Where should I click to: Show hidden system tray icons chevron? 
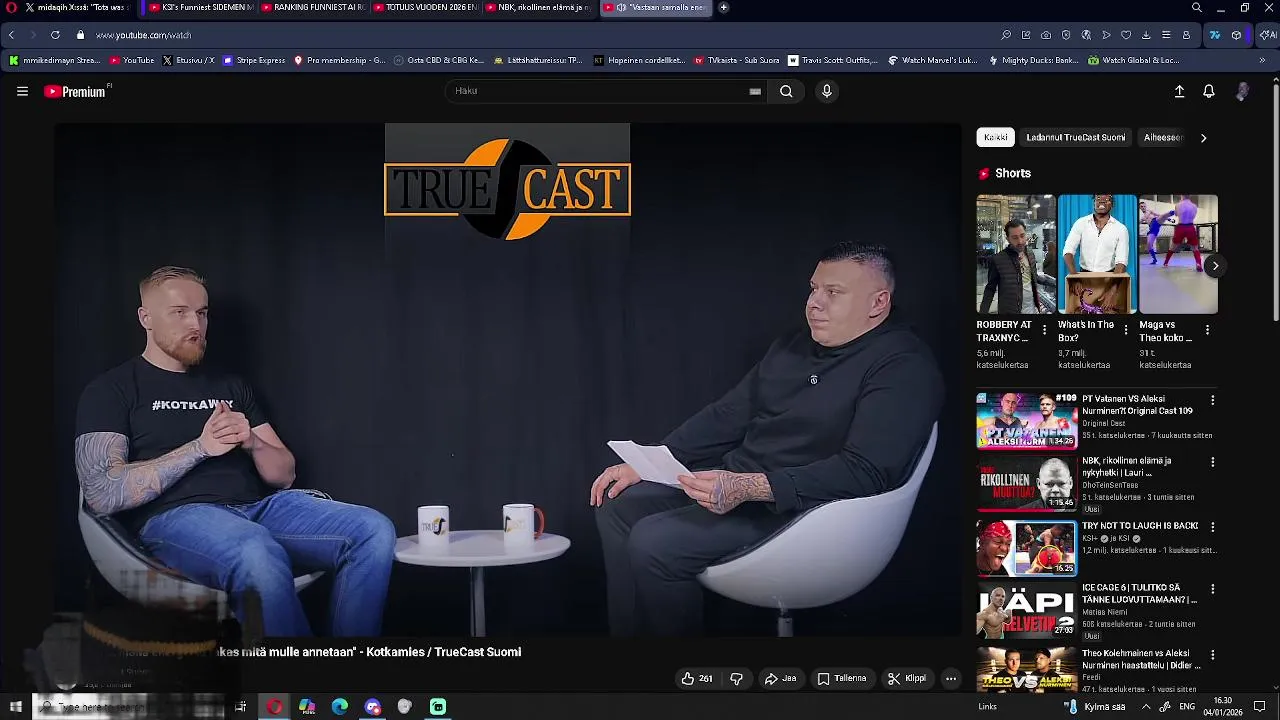click(1146, 707)
